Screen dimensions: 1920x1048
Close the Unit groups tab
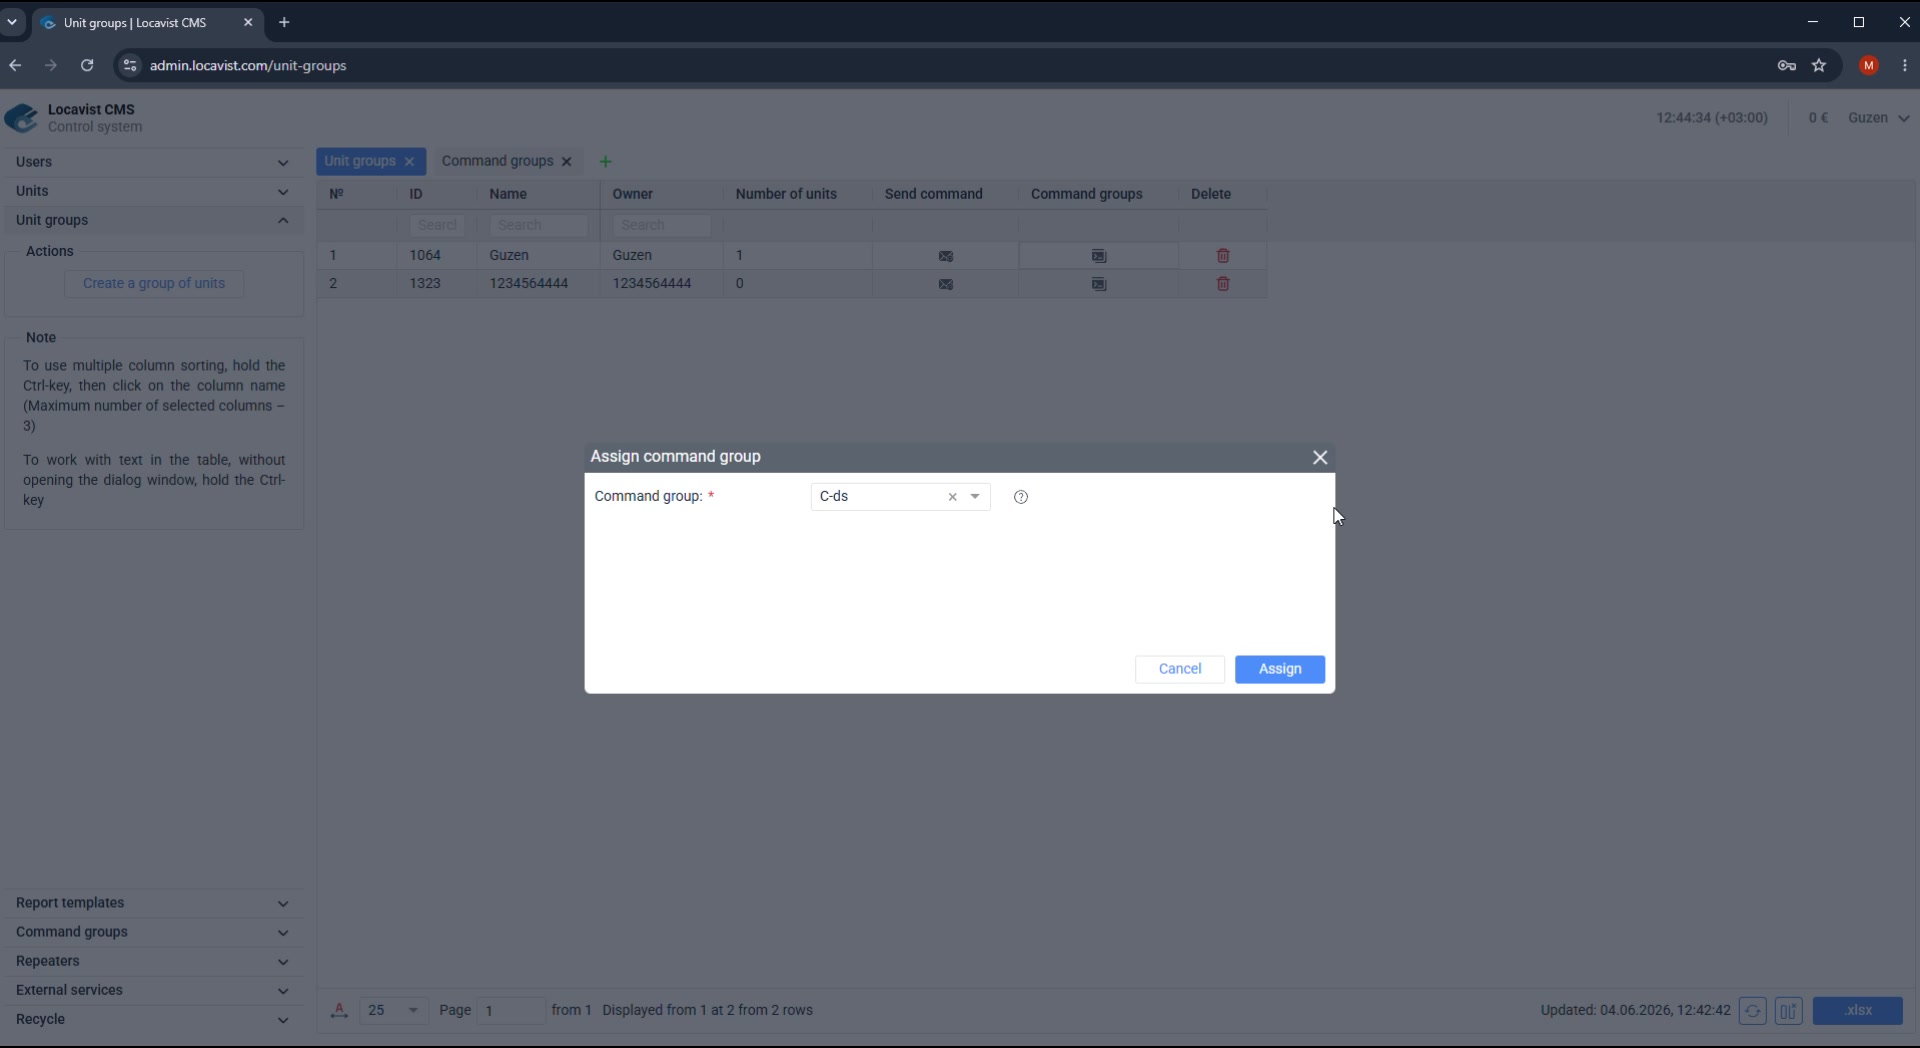click(x=409, y=162)
